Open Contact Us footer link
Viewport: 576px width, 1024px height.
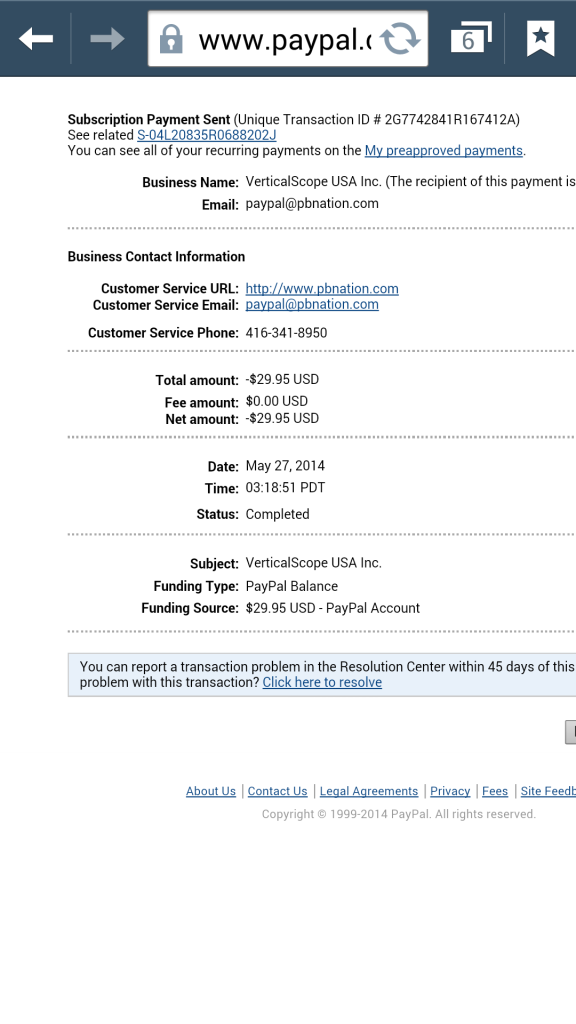pos(278,791)
